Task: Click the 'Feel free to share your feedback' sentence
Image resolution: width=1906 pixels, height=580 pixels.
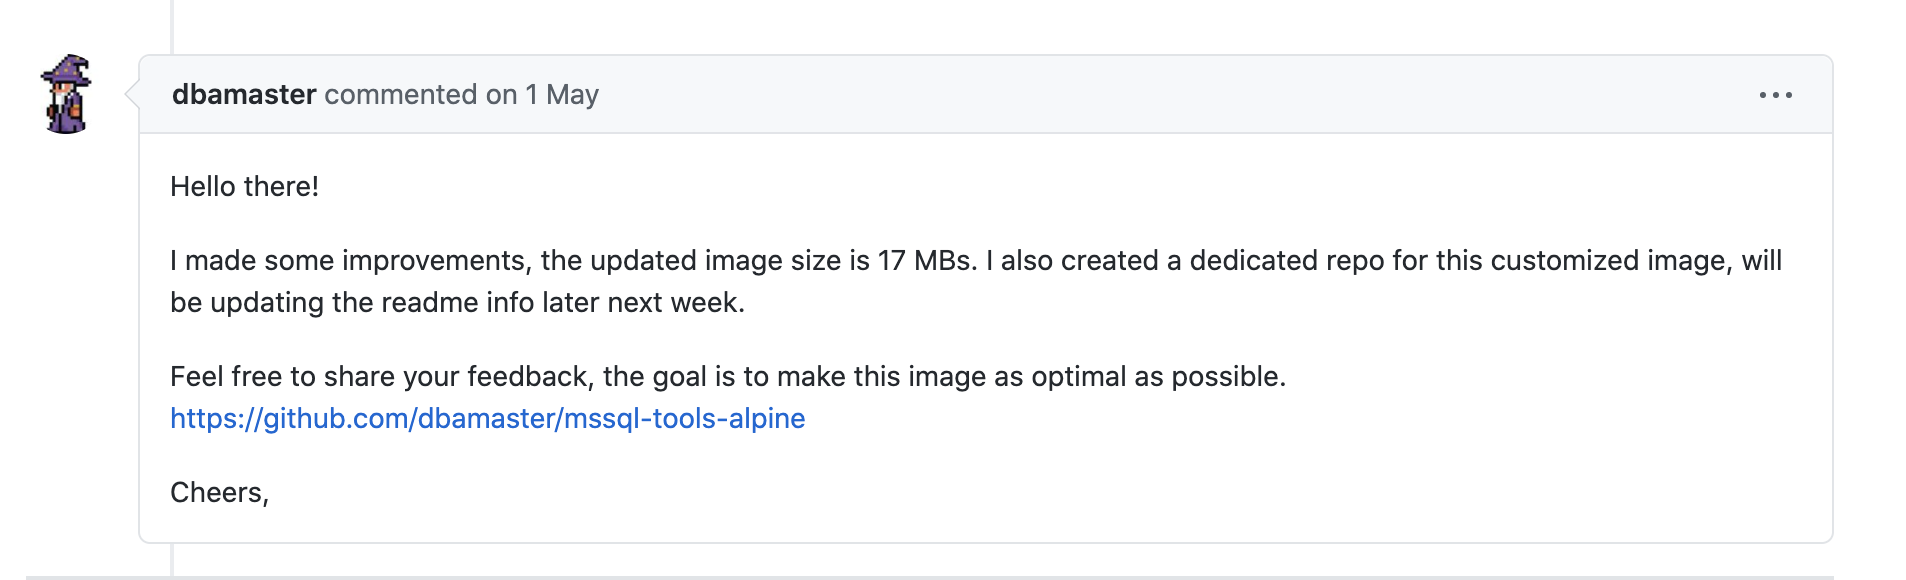Action: click(x=728, y=376)
